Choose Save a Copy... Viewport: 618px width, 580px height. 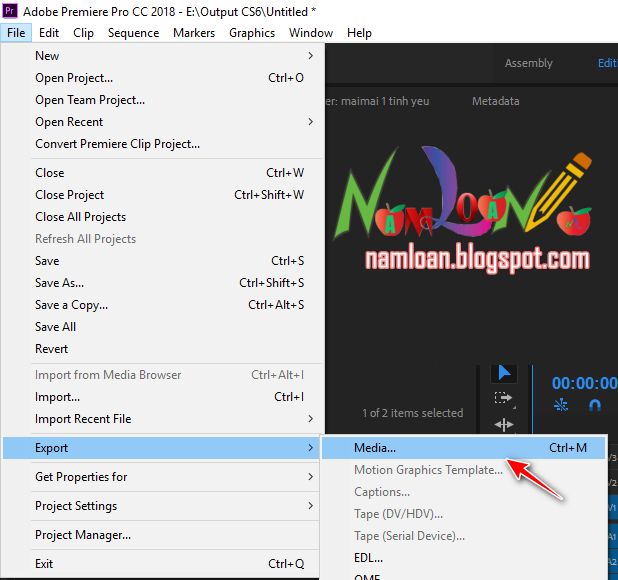pos(163,305)
